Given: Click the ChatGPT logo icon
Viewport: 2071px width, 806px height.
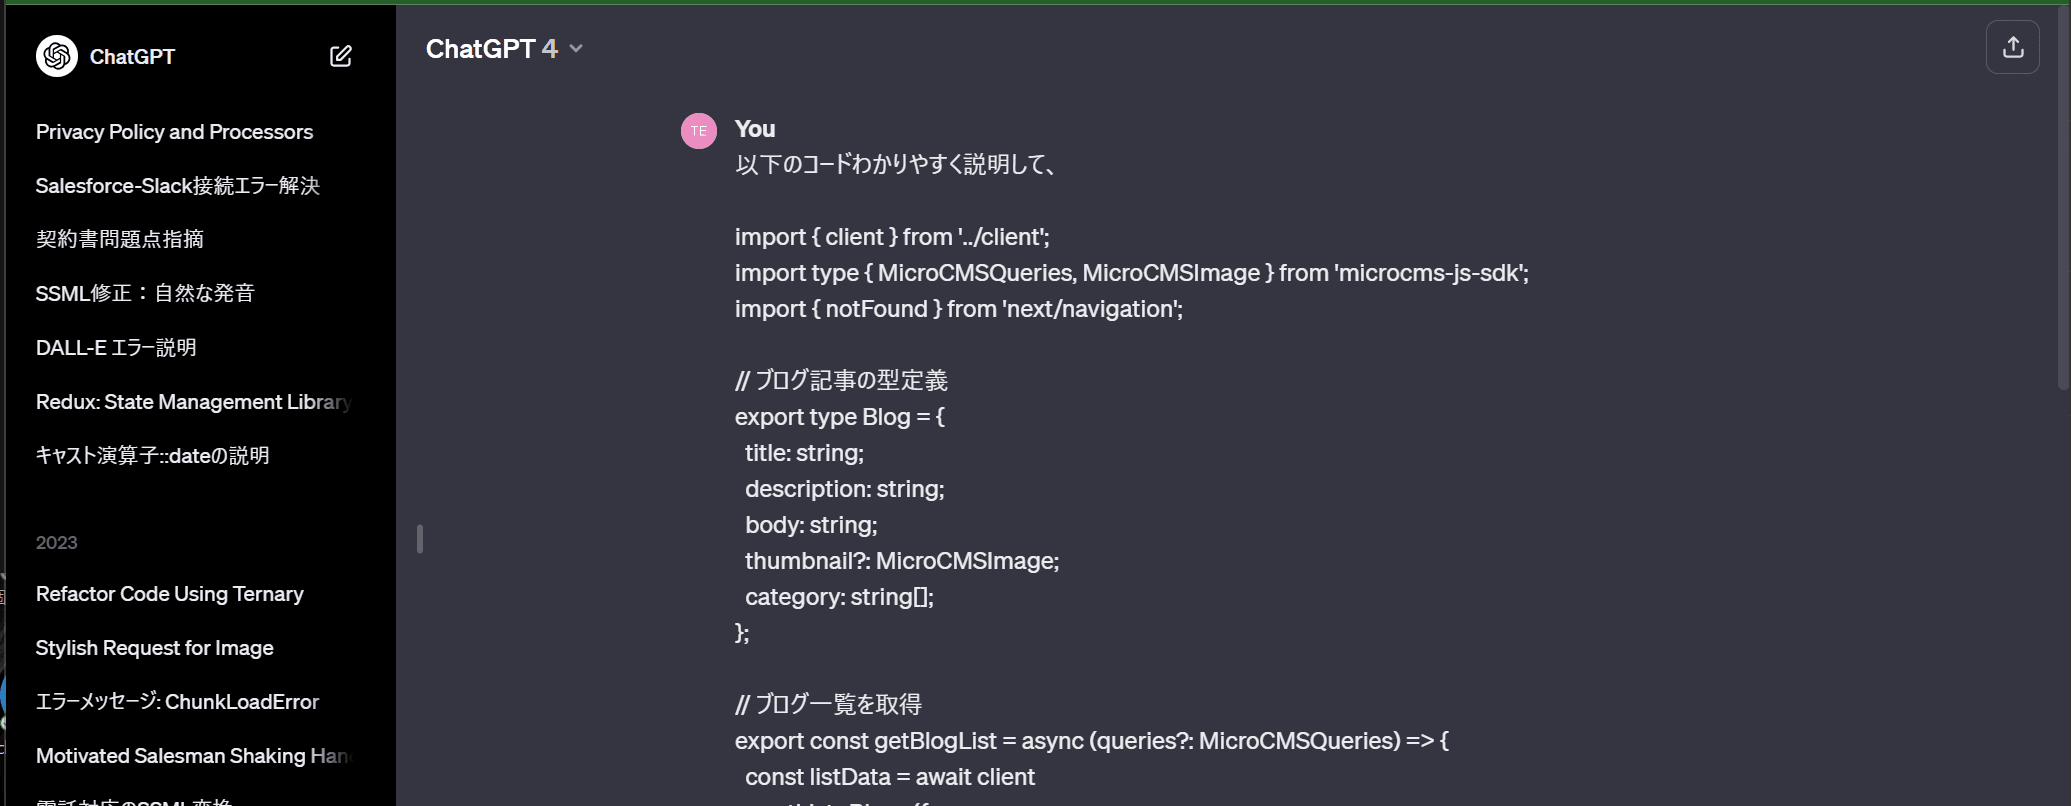Looking at the screenshot, I should [x=57, y=56].
